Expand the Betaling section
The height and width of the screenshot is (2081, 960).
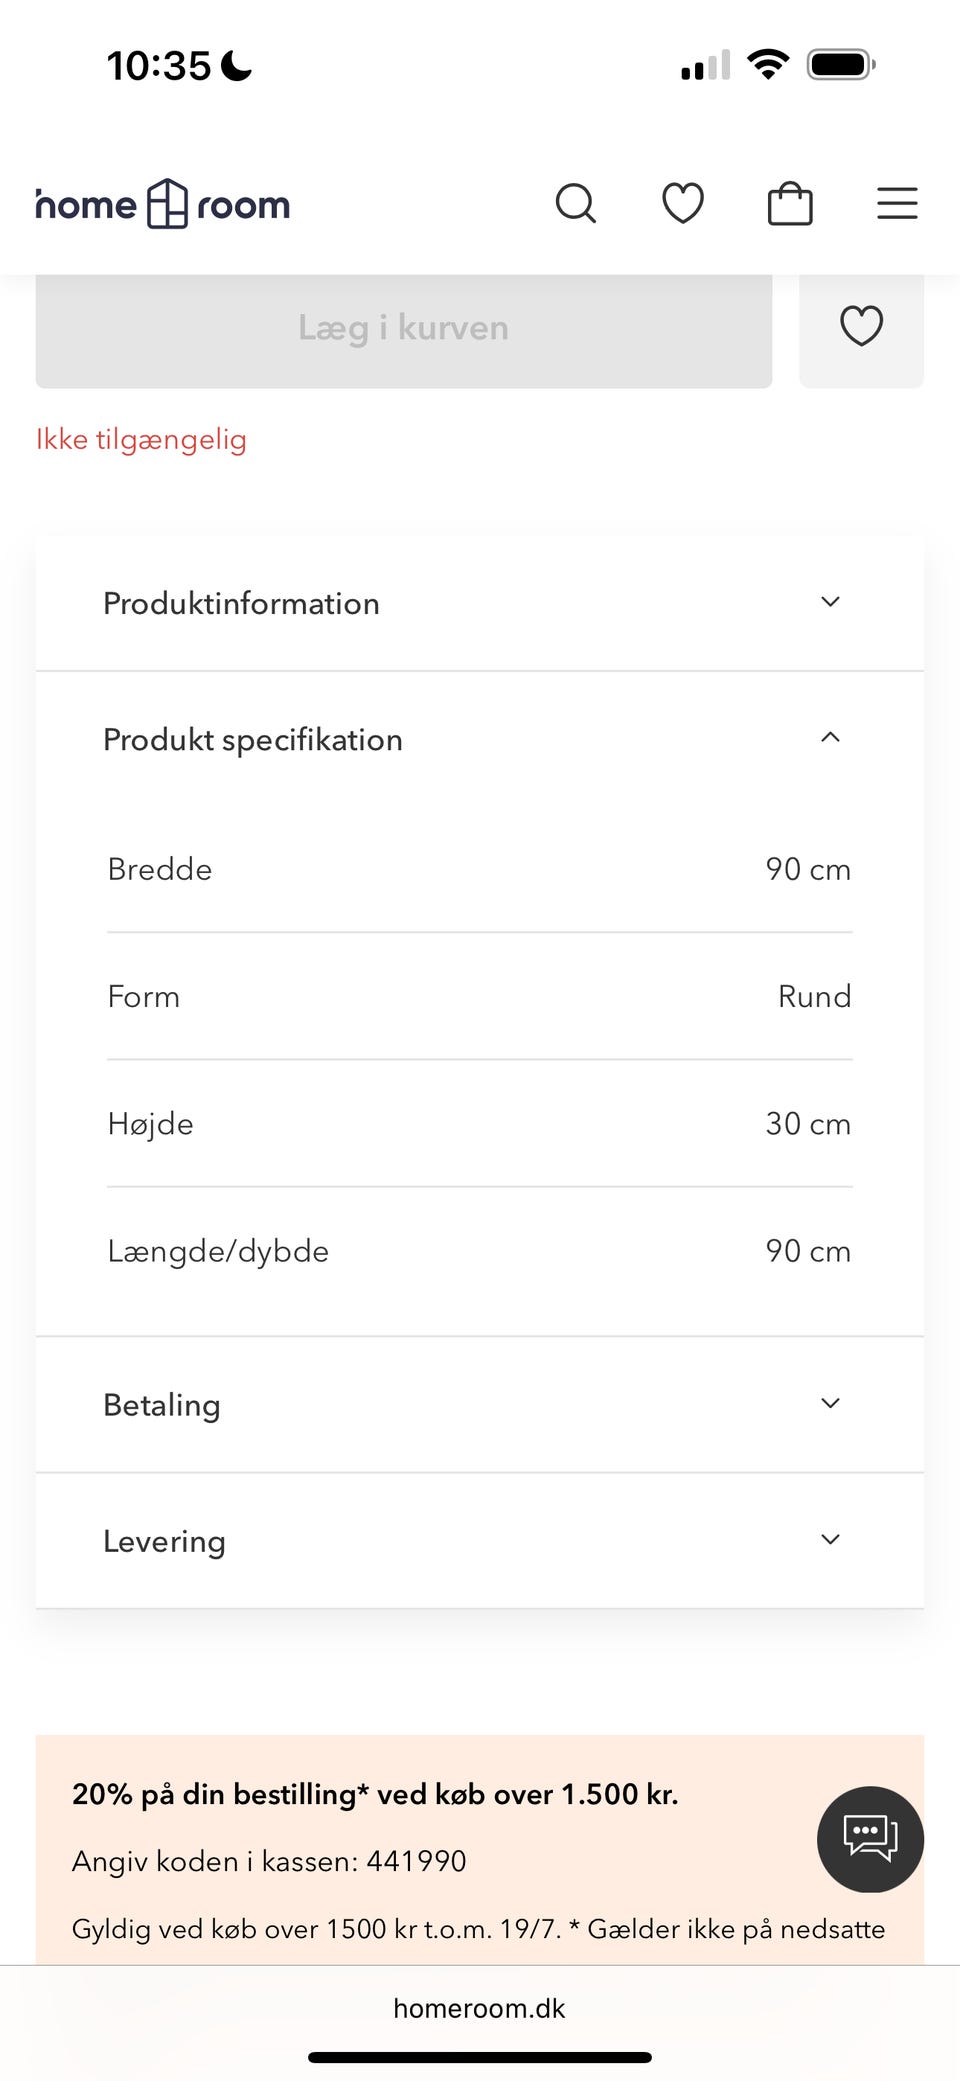click(x=480, y=1404)
